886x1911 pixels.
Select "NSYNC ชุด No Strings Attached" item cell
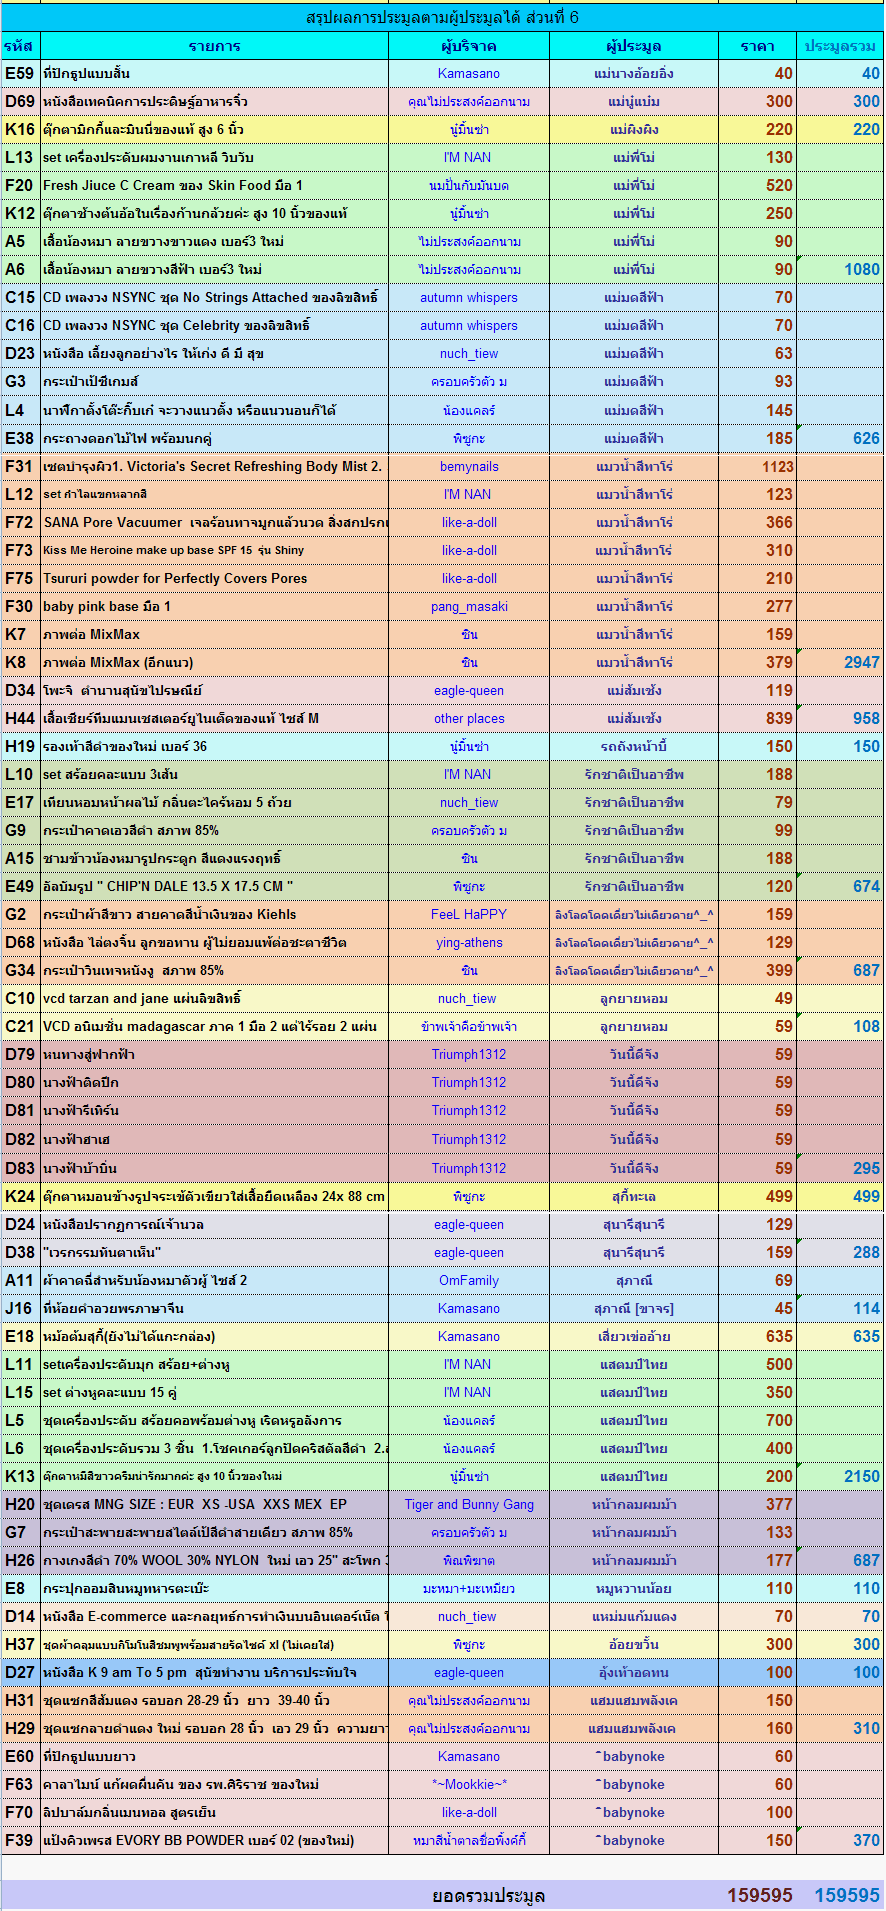[214, 297]
